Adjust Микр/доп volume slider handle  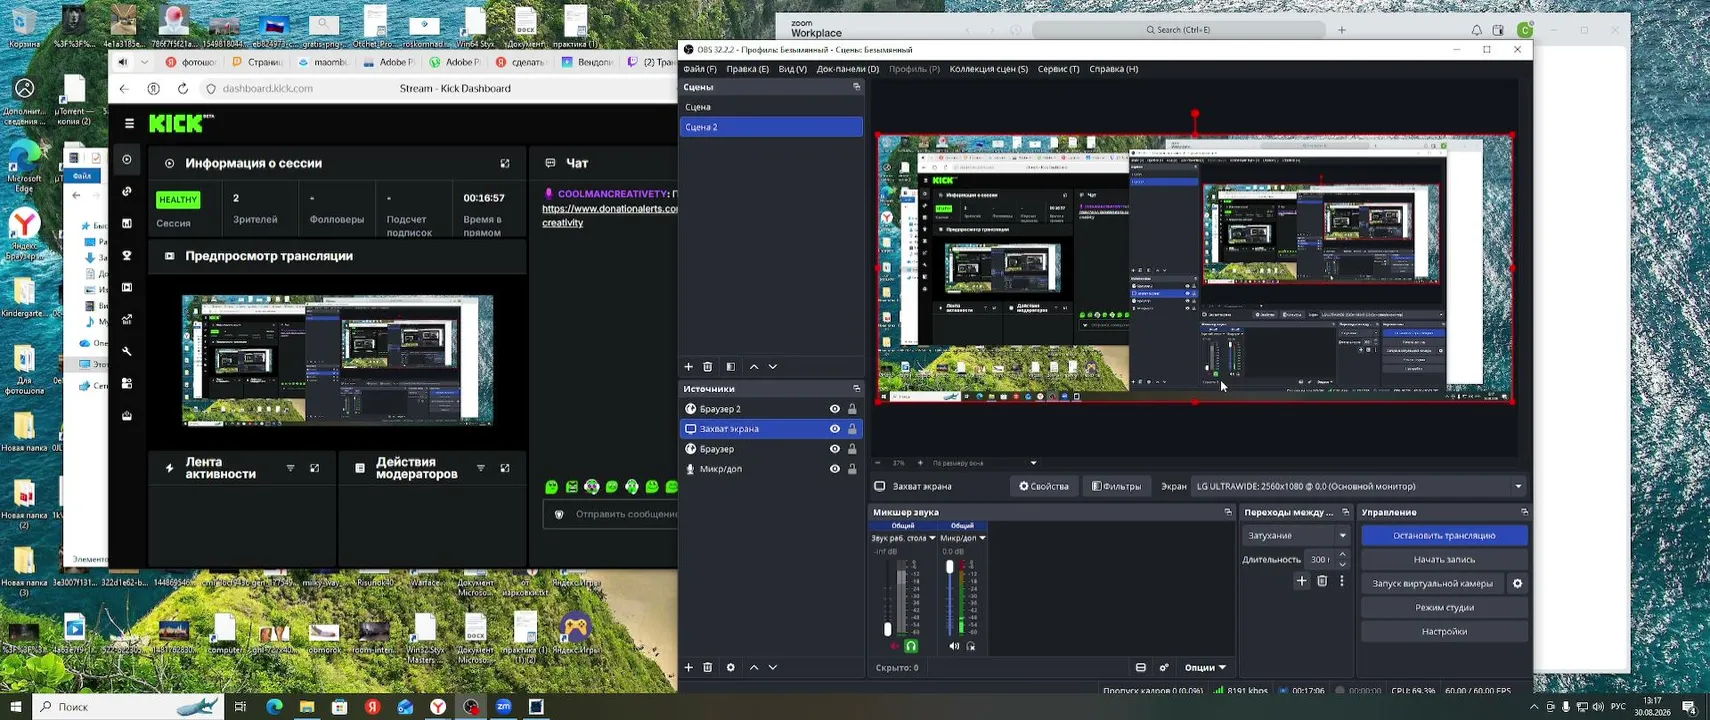point(950,567)
